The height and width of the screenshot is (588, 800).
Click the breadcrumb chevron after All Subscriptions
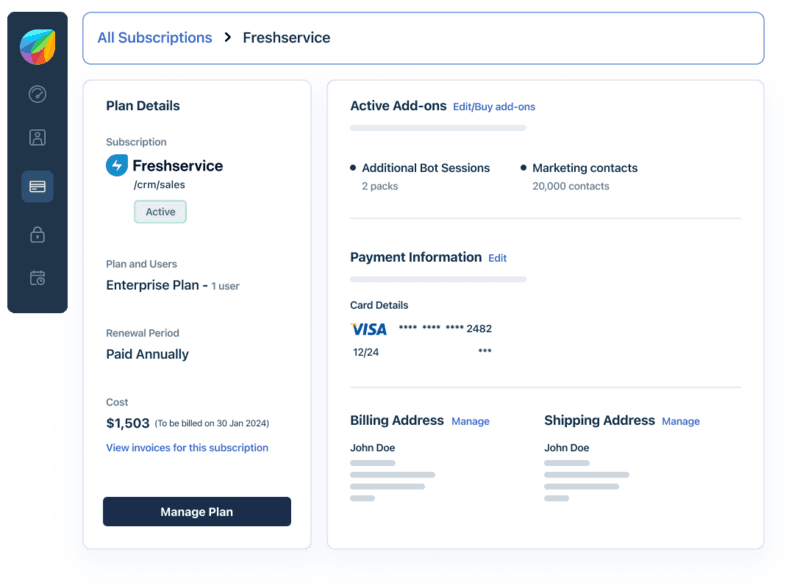click(x=228, y=37)
